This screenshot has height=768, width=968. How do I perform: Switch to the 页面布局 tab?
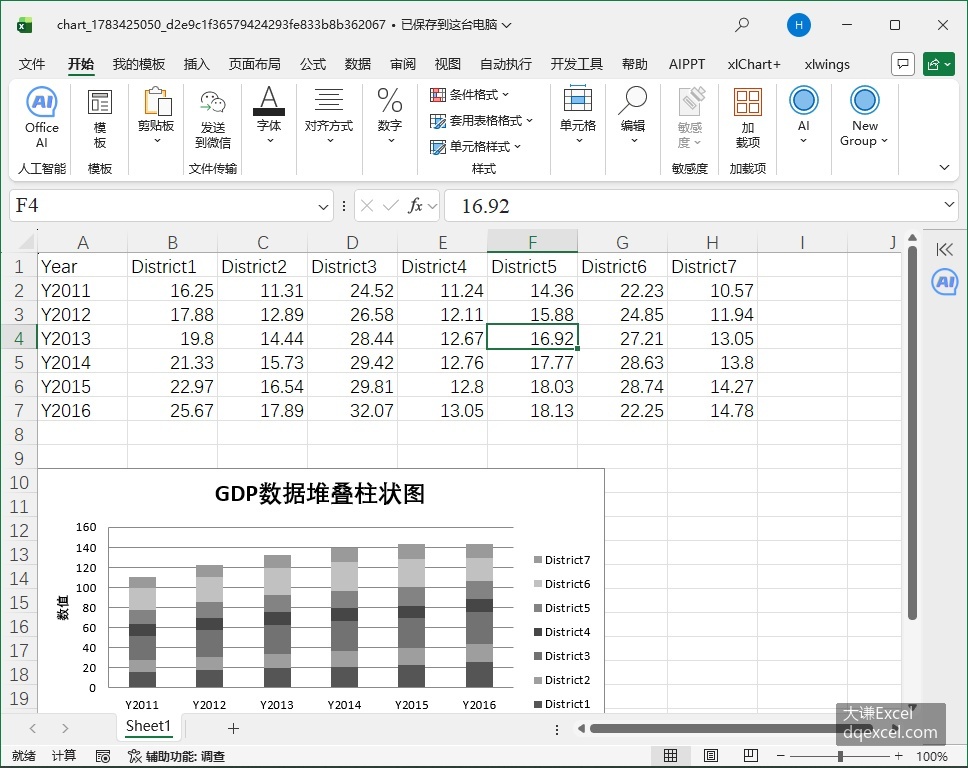tap(254, 64)
